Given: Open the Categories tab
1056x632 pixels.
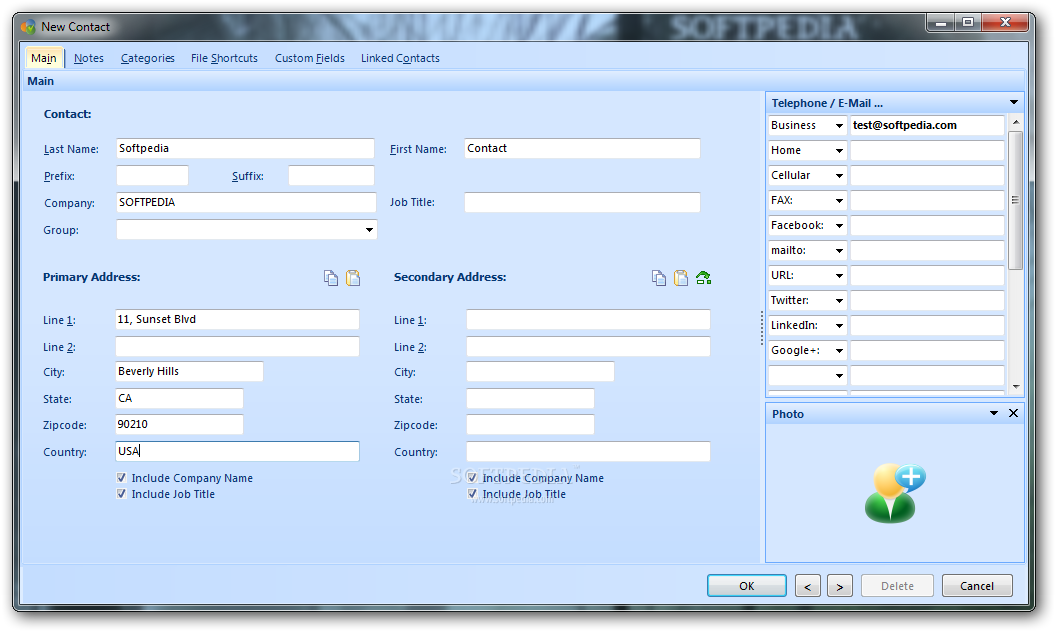Looking at the screenshot, I should pyautogui.click(x=147, y=58).
